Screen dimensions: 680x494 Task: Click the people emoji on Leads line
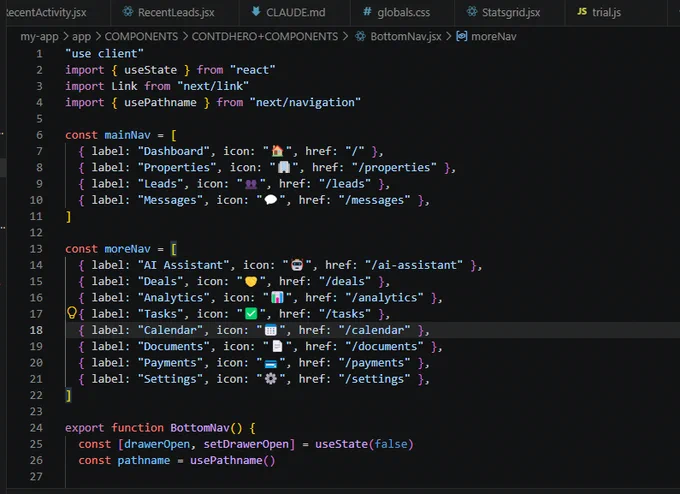pos(251,184)
